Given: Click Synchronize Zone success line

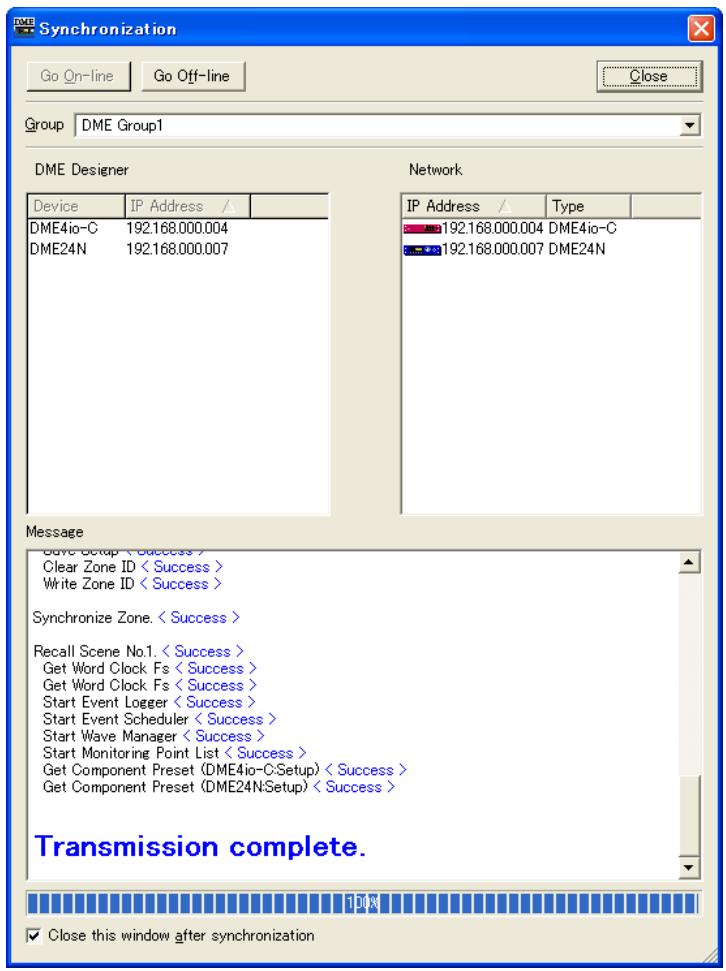Looking at the screenshot, I should point(136,618).
